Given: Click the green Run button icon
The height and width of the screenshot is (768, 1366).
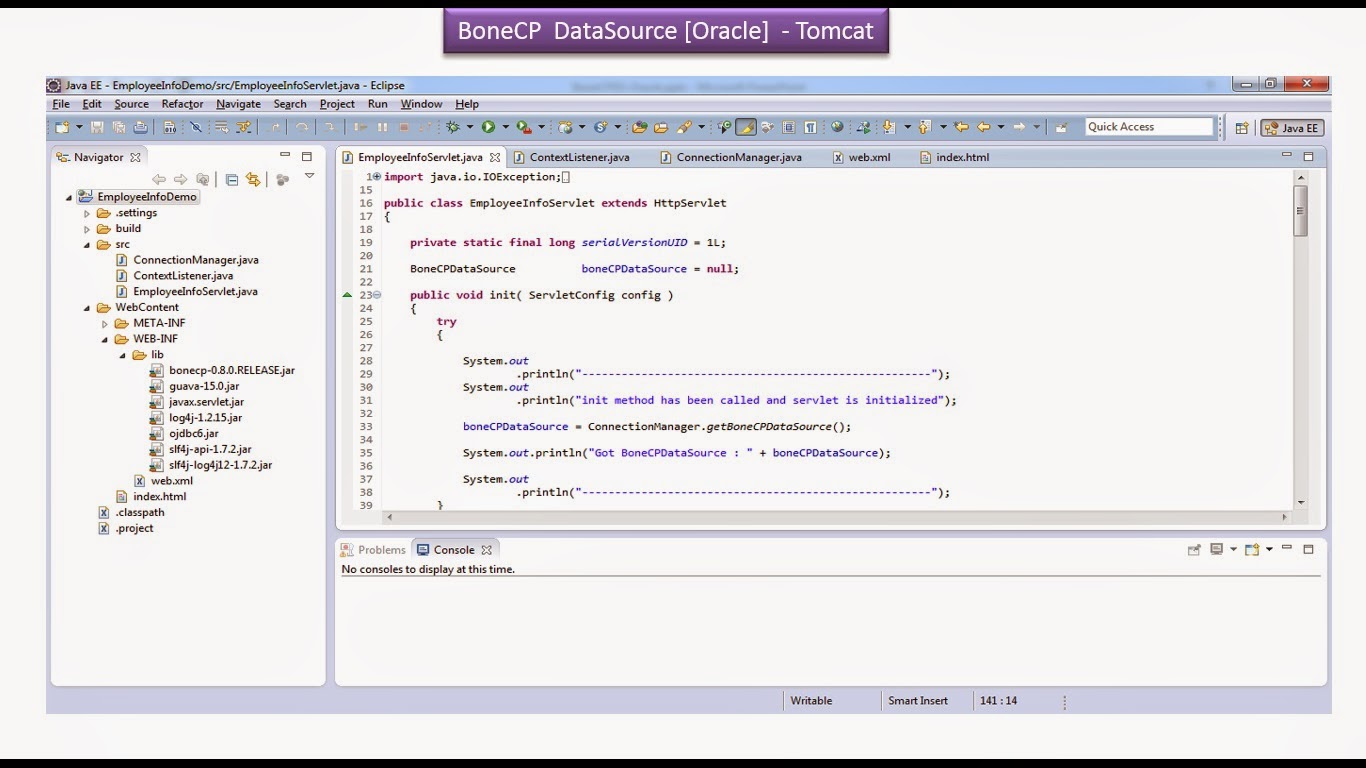Looking at the screenshot, I should point(488,127).
